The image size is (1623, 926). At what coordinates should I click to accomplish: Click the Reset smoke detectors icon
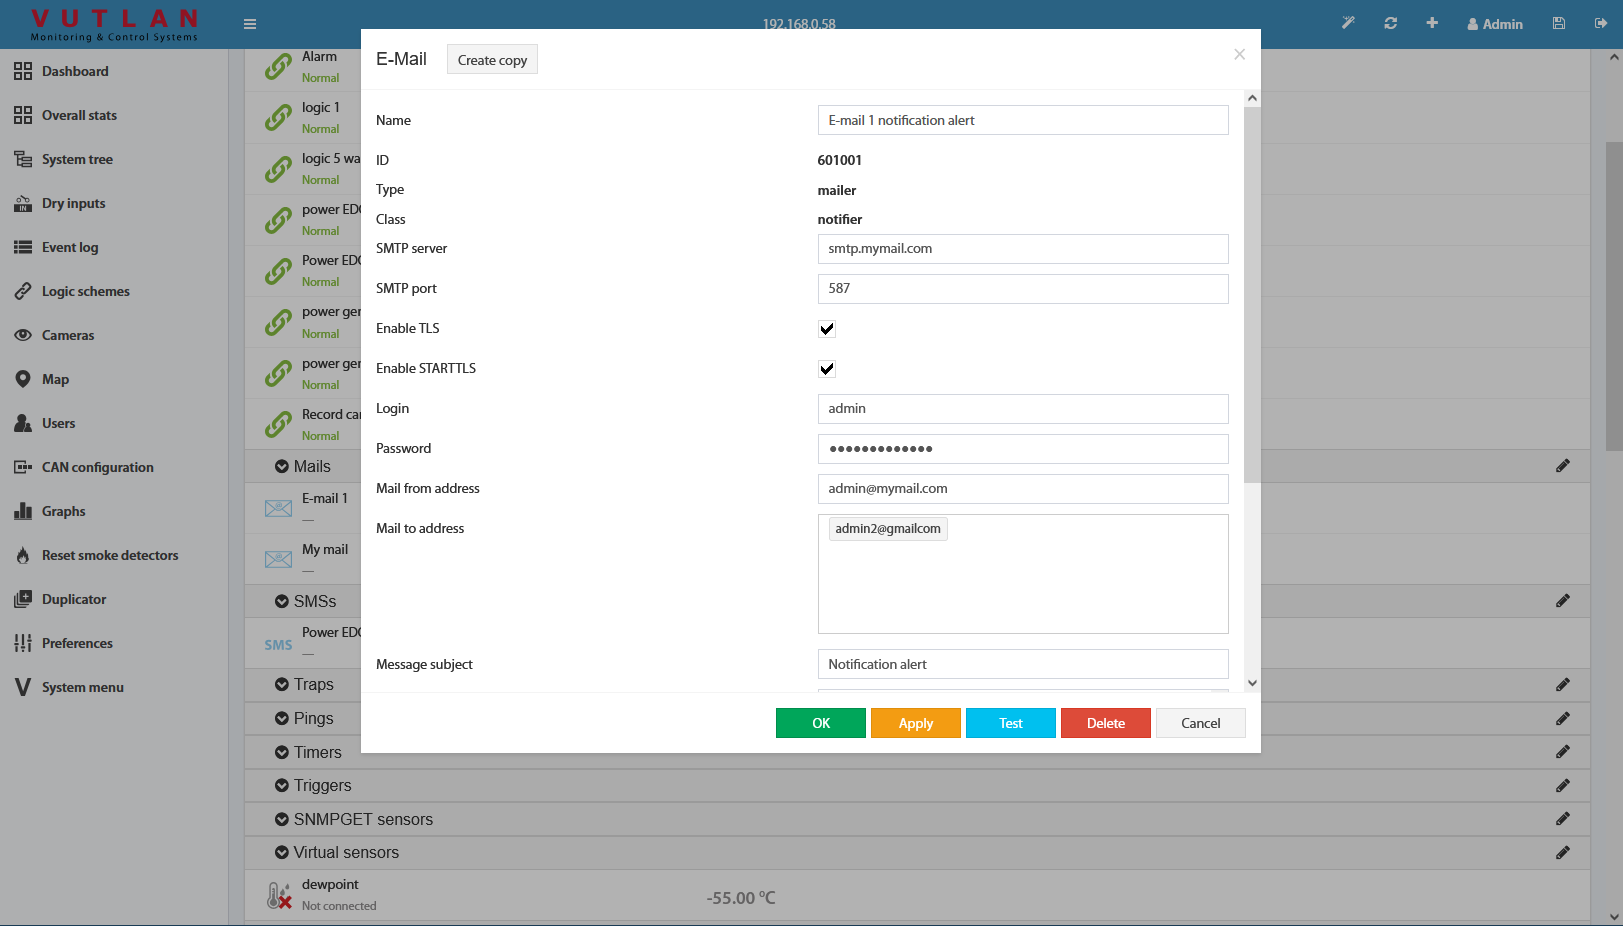coord(23,555)
